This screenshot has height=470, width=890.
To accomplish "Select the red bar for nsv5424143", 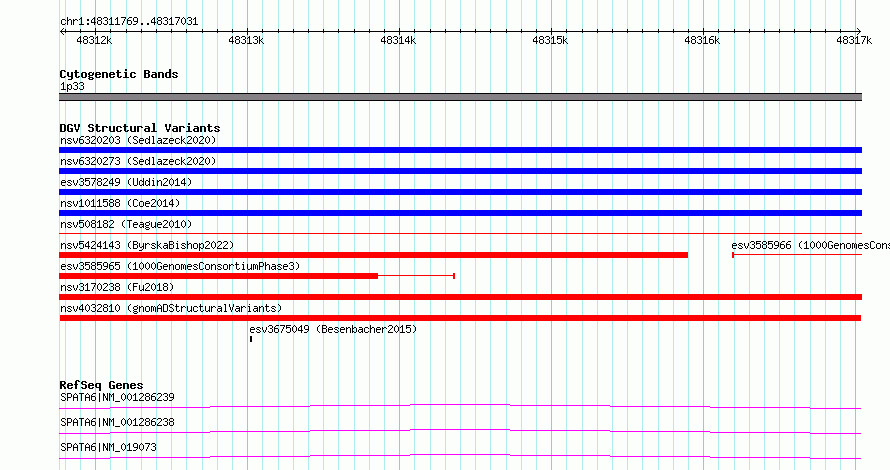I will point(373,255).
